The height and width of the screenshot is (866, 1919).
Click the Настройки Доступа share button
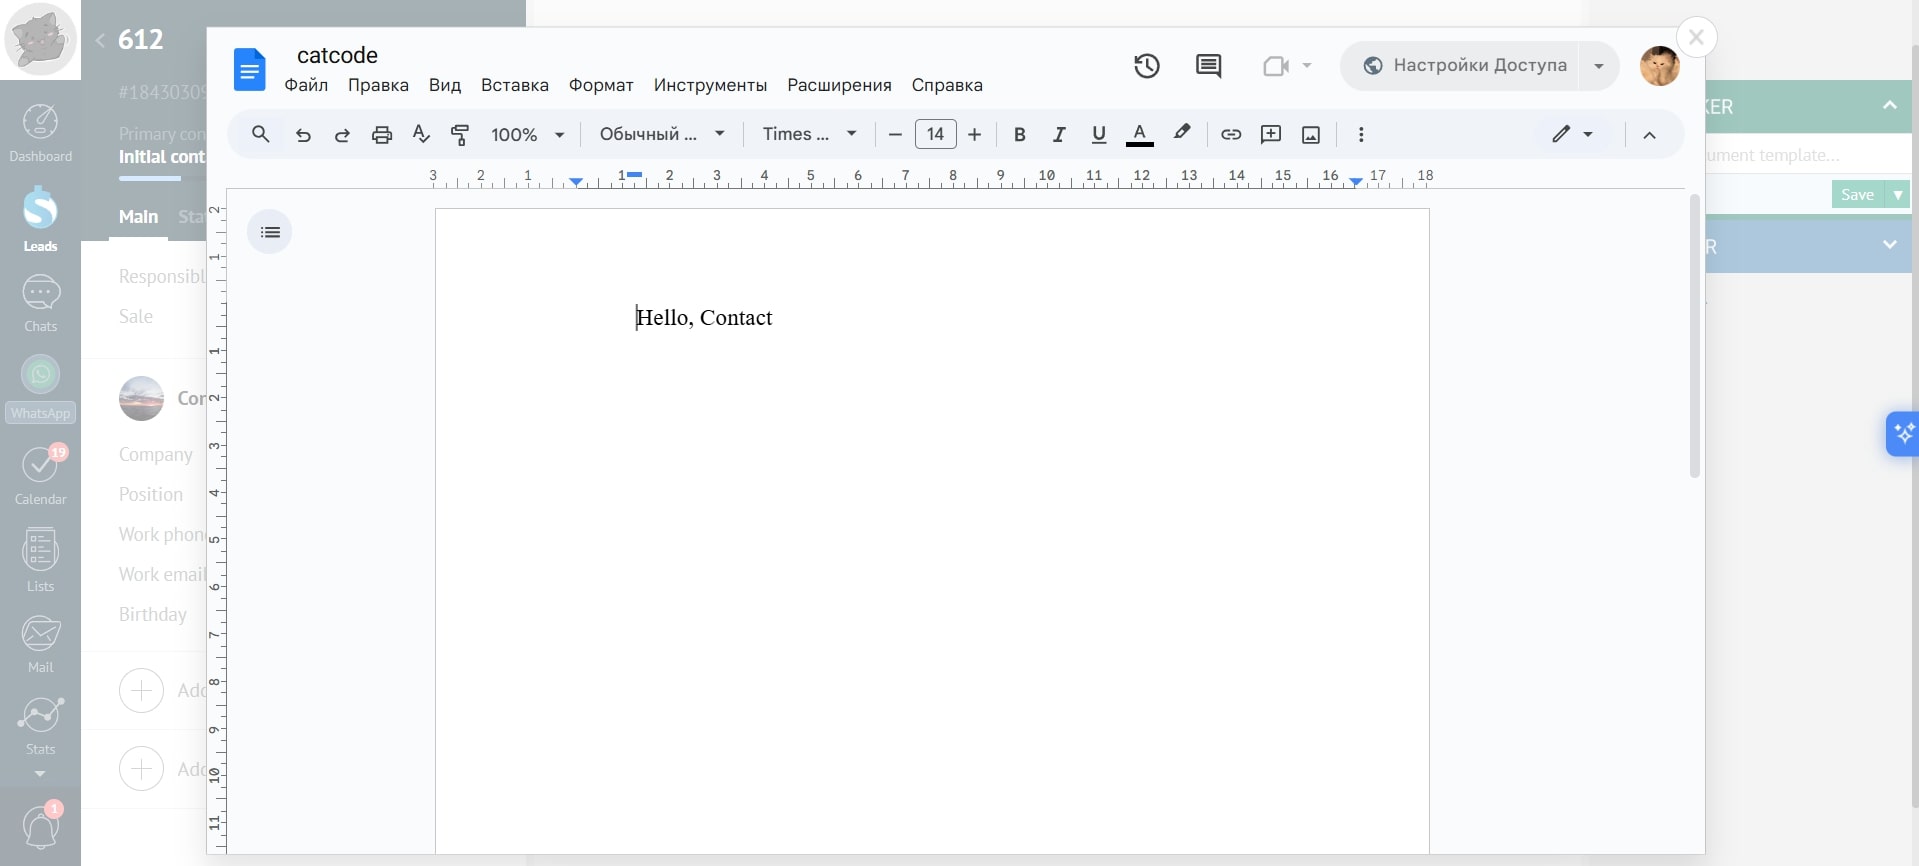click(1465, 66)
